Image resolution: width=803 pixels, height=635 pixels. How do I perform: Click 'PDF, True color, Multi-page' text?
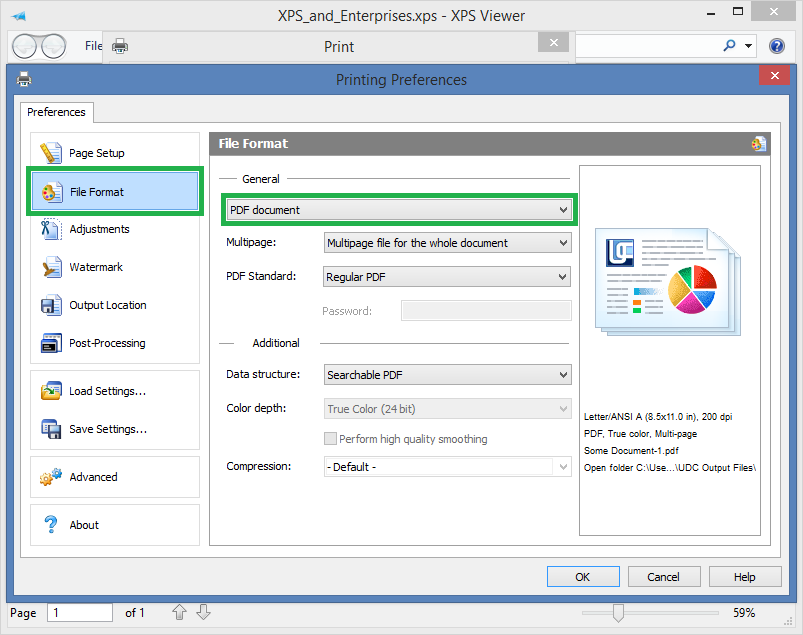click(640, 434)
